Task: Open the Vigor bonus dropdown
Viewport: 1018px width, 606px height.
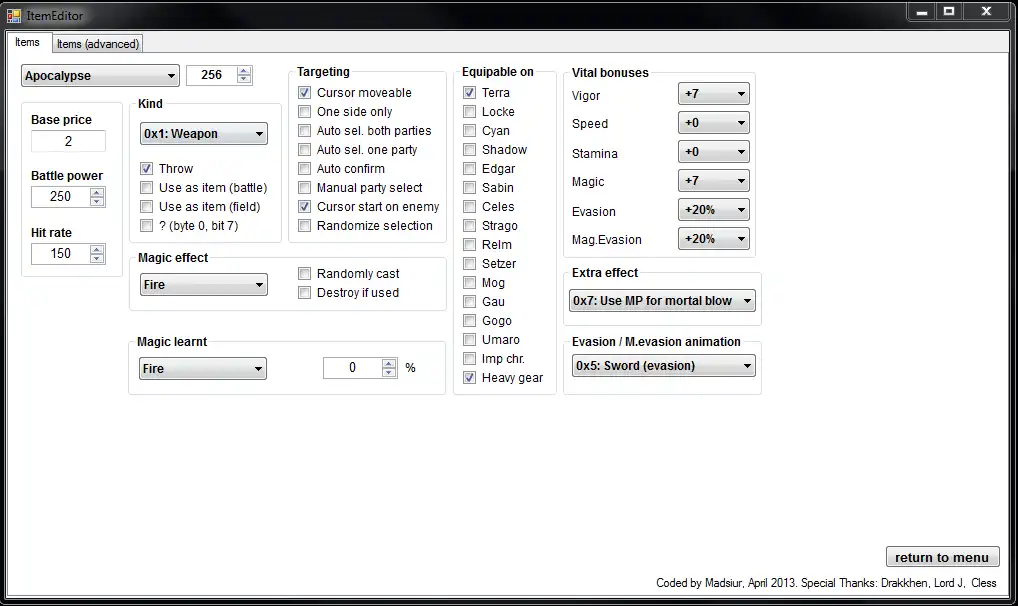Action: [714, 94]
